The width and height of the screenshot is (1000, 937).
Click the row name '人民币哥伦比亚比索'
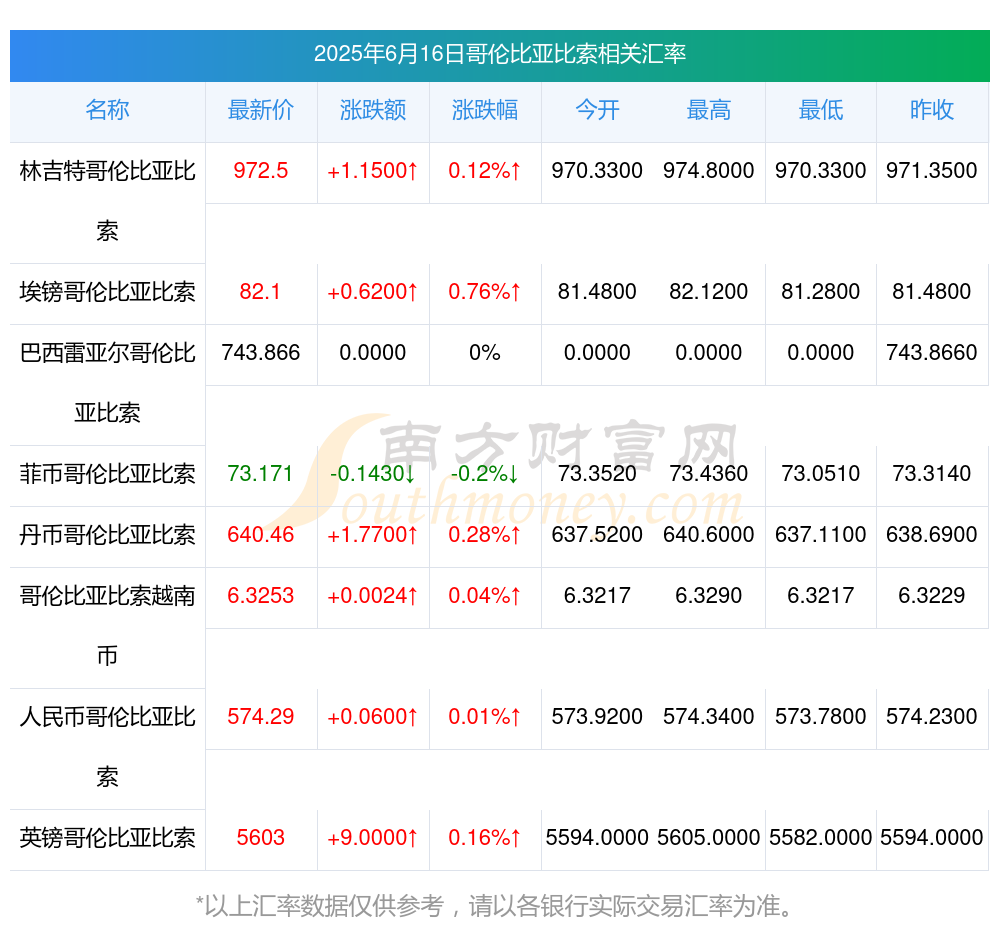107,747
